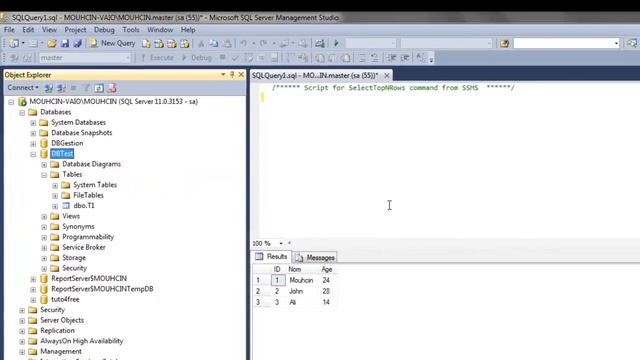Pin the Object Explorer panel
The height and width of the screenshot is (360, 640).
tap(232, 75)
